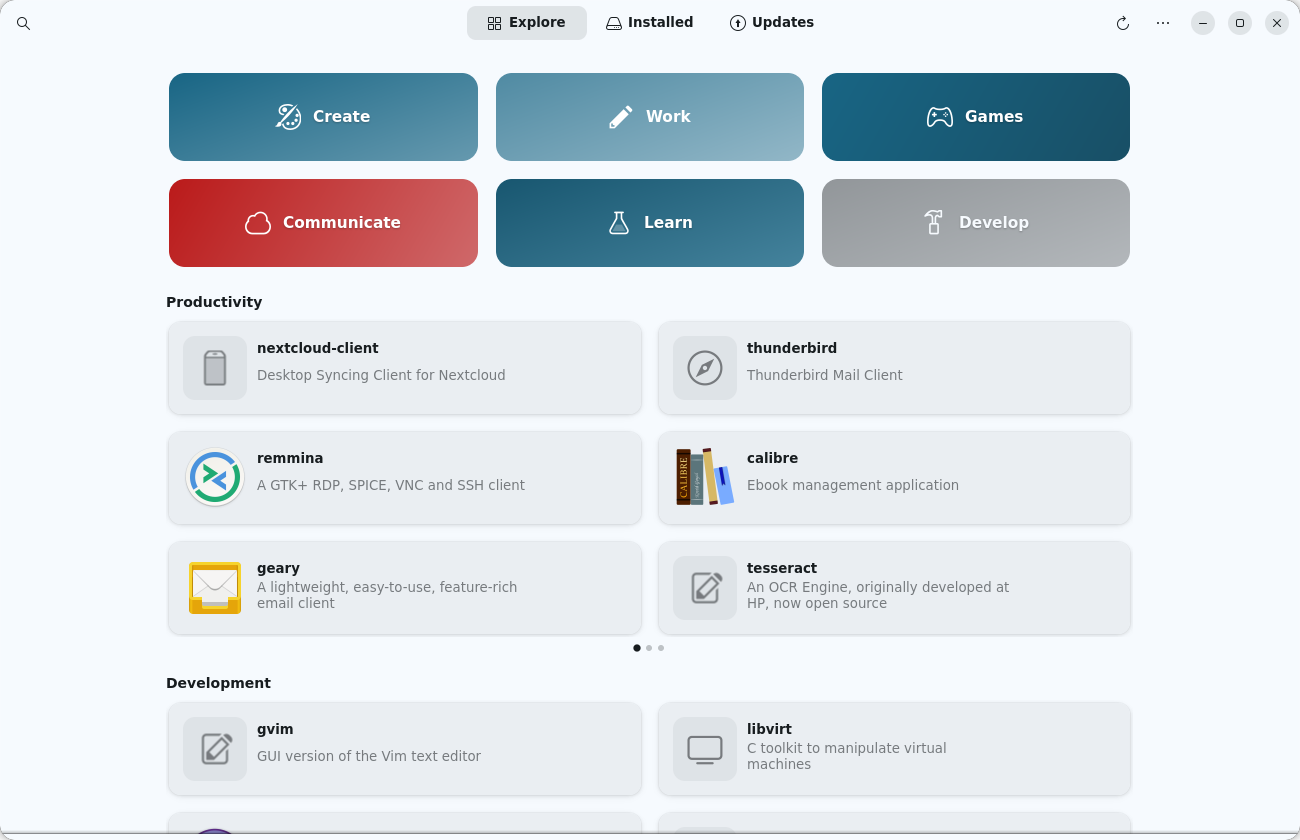
Task: Open the search icon in header
Action: [x=23, y=23]
